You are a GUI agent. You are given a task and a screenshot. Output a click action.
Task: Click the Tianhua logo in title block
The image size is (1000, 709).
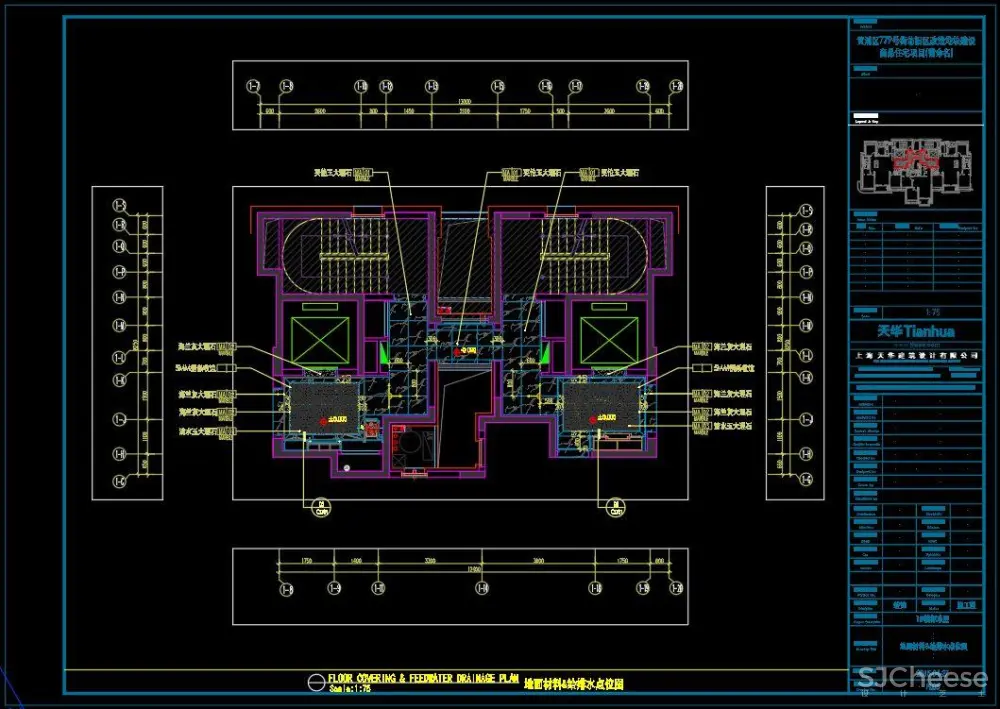click(x=914, y=331)
